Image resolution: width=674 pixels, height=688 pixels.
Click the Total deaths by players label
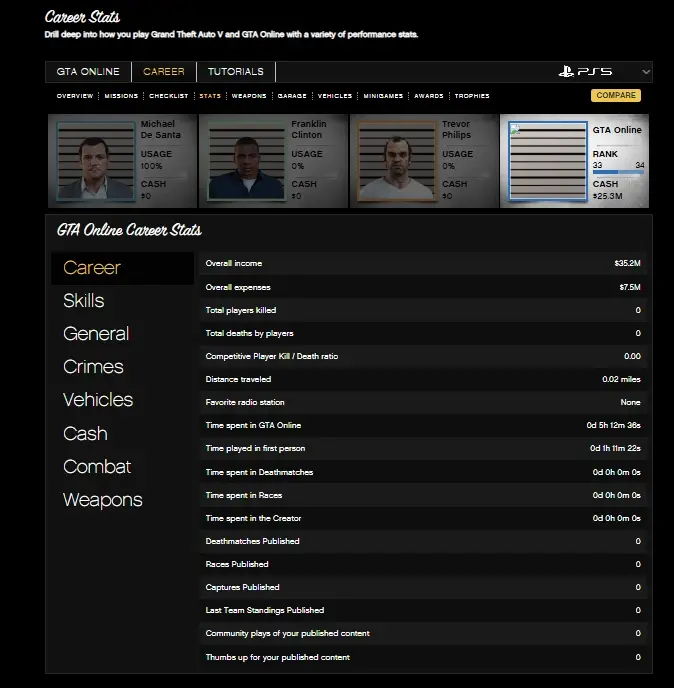[249, 333]
